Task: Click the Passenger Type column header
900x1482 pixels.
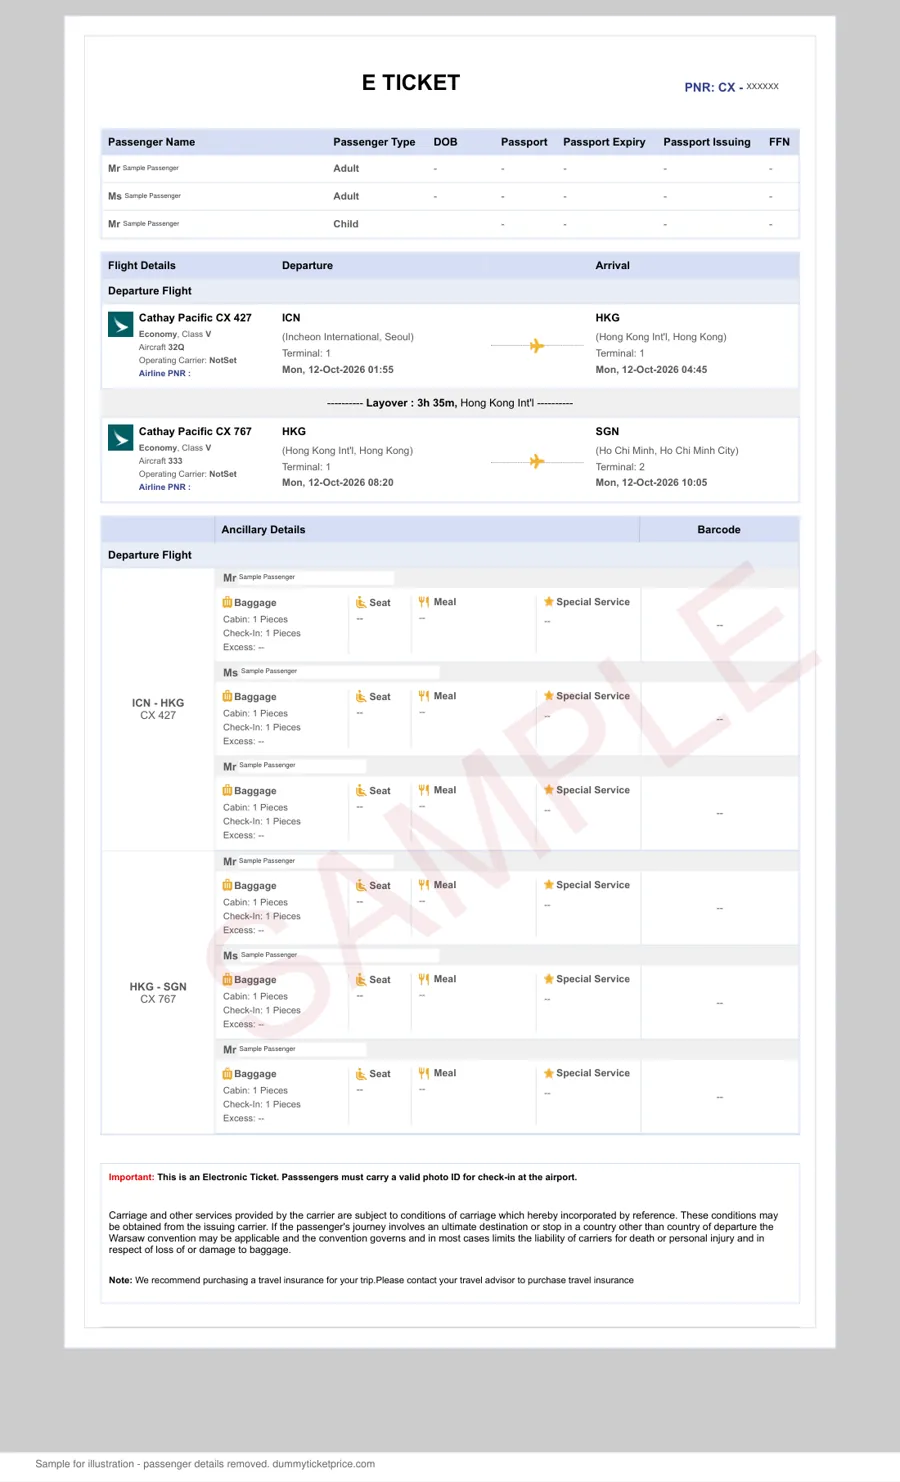Action: tap(374, 142)
